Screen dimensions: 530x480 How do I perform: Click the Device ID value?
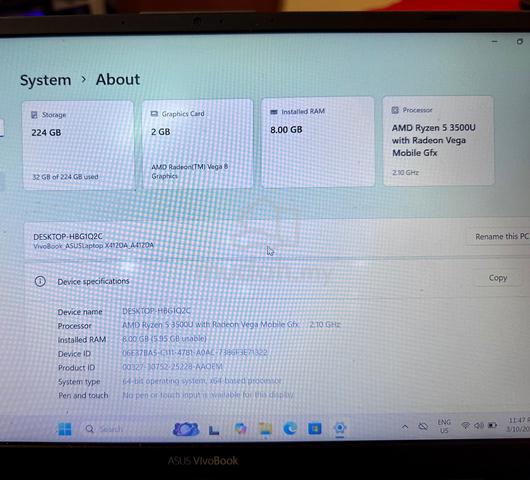(x=195, y=353)
